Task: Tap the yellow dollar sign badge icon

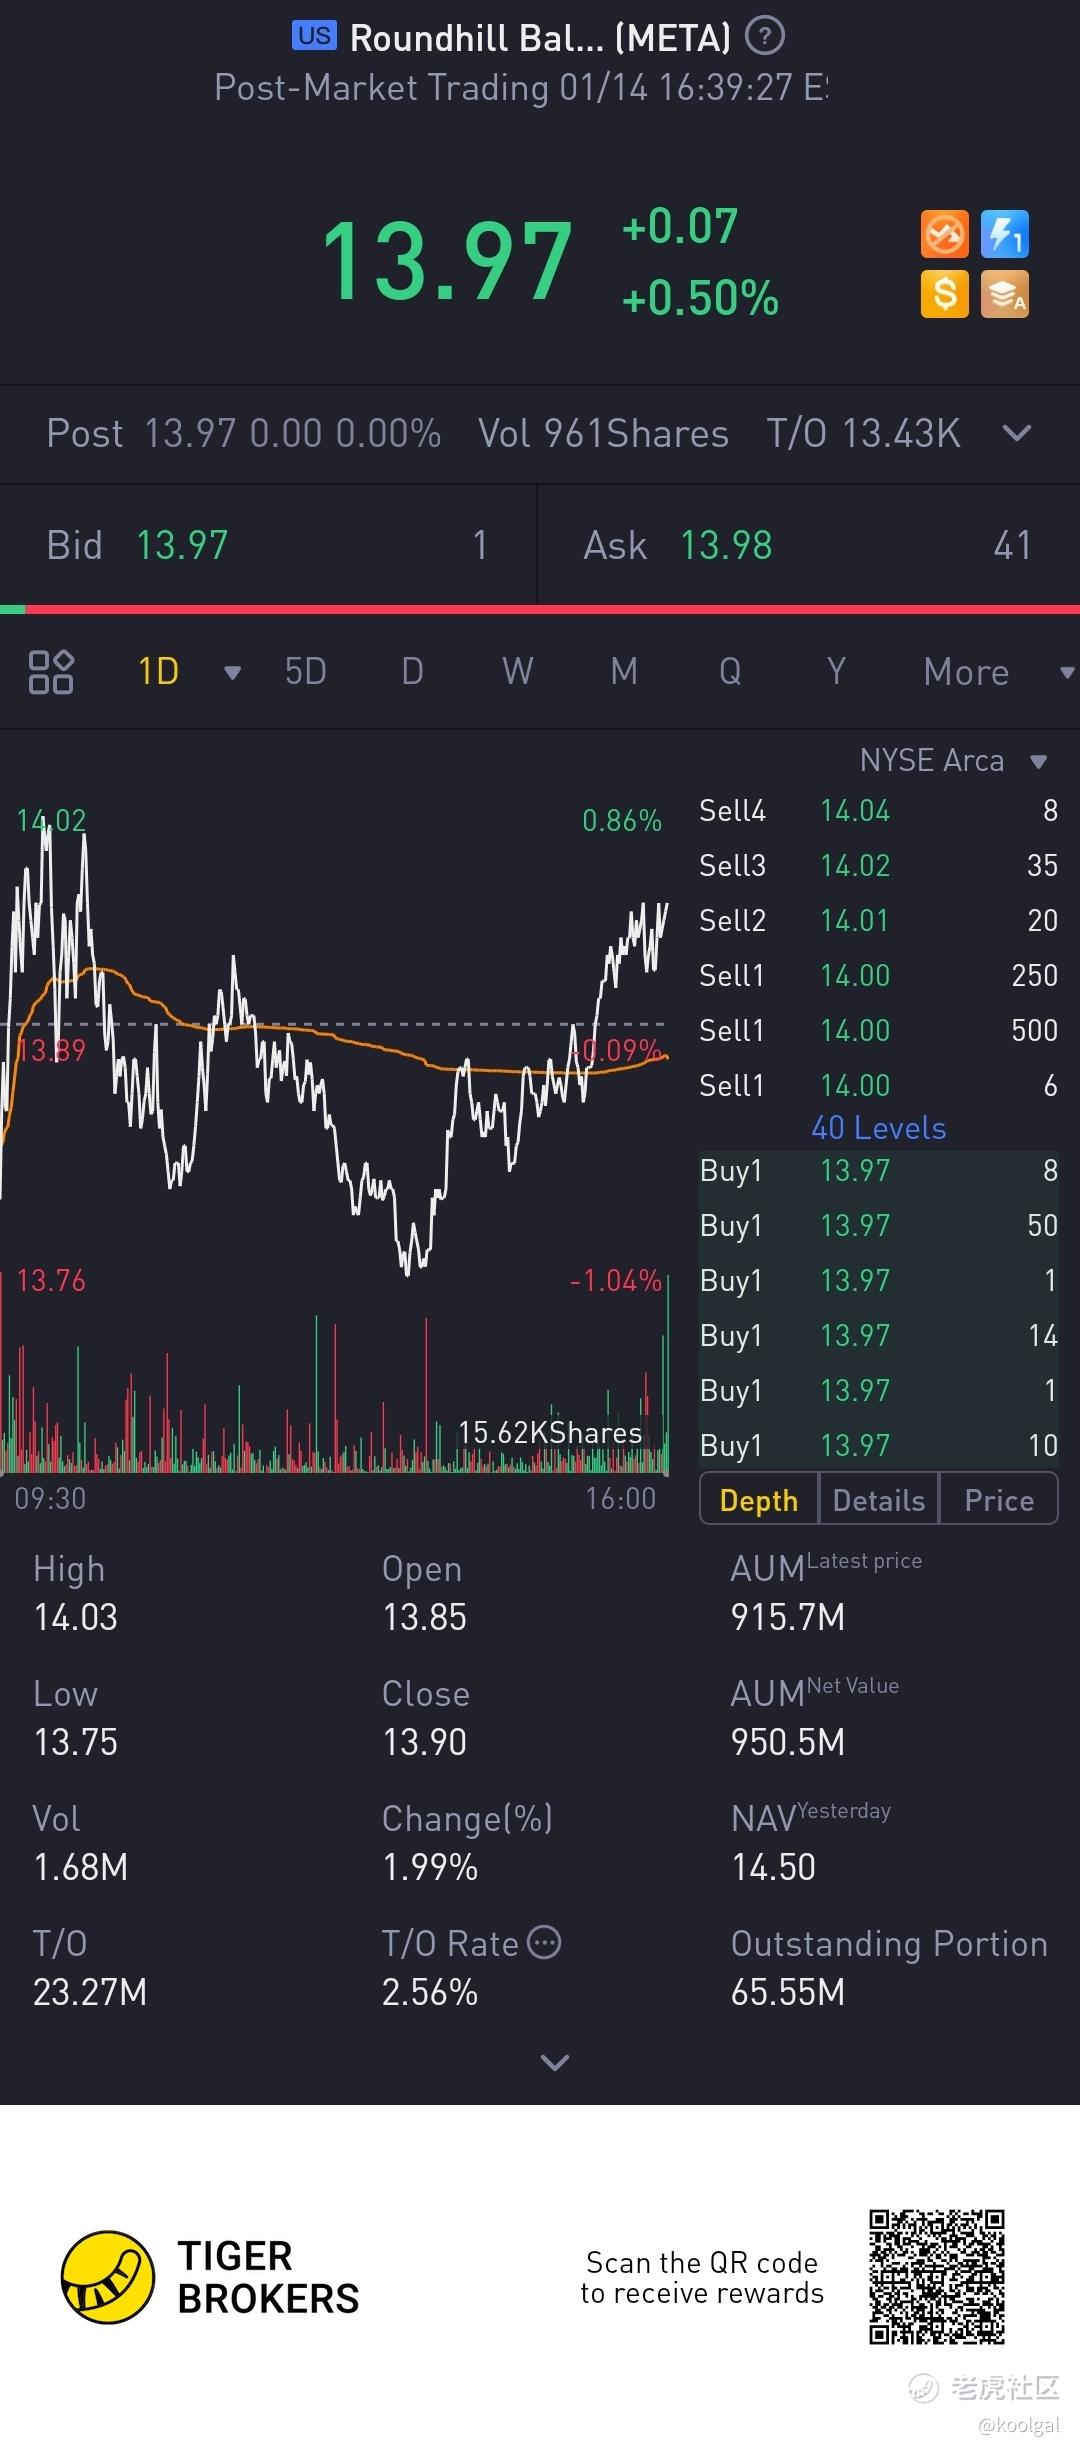Action: pos(944,294)
